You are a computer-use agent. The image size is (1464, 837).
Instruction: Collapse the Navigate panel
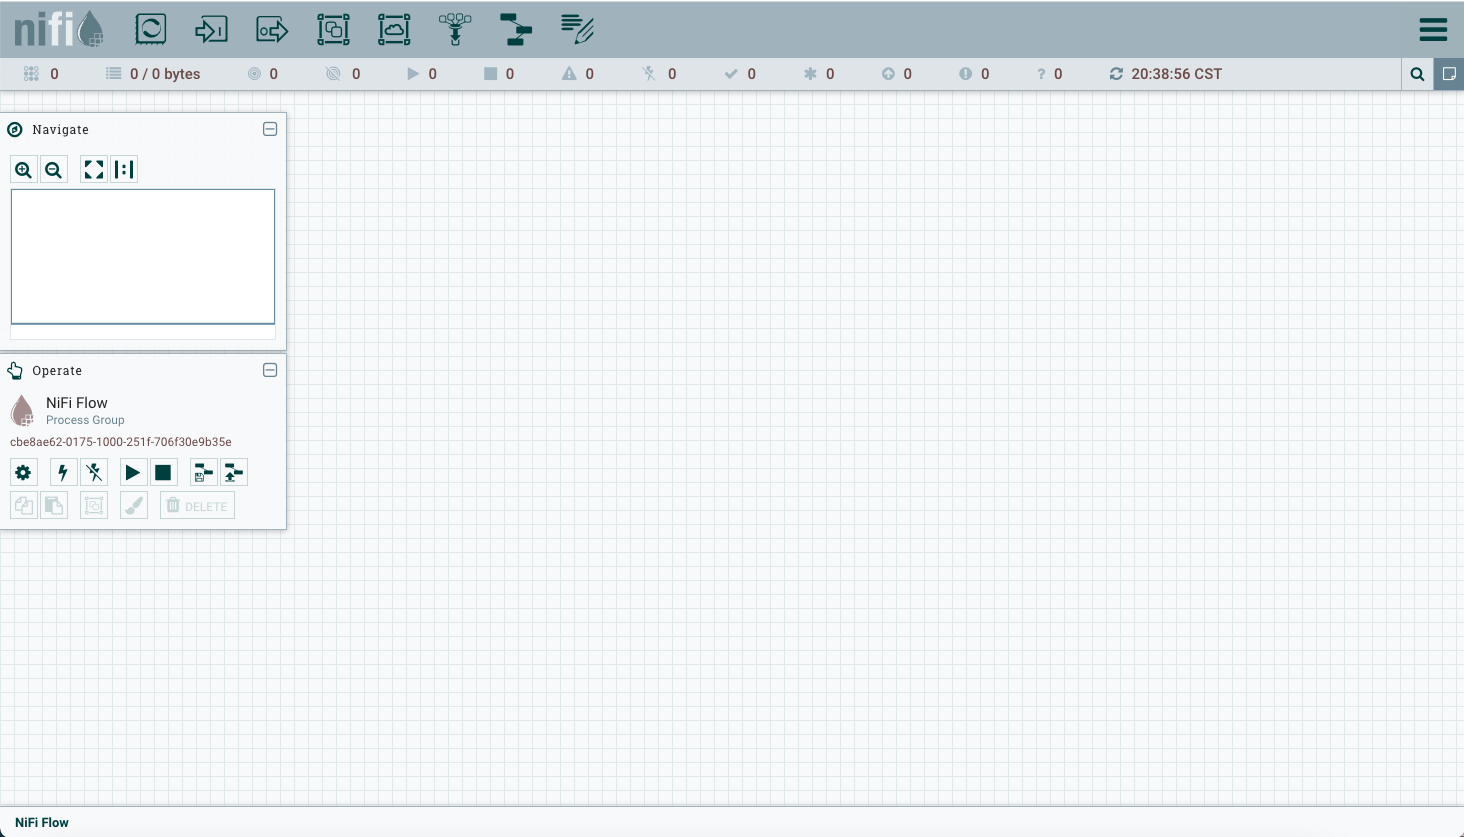click(270, 129)
